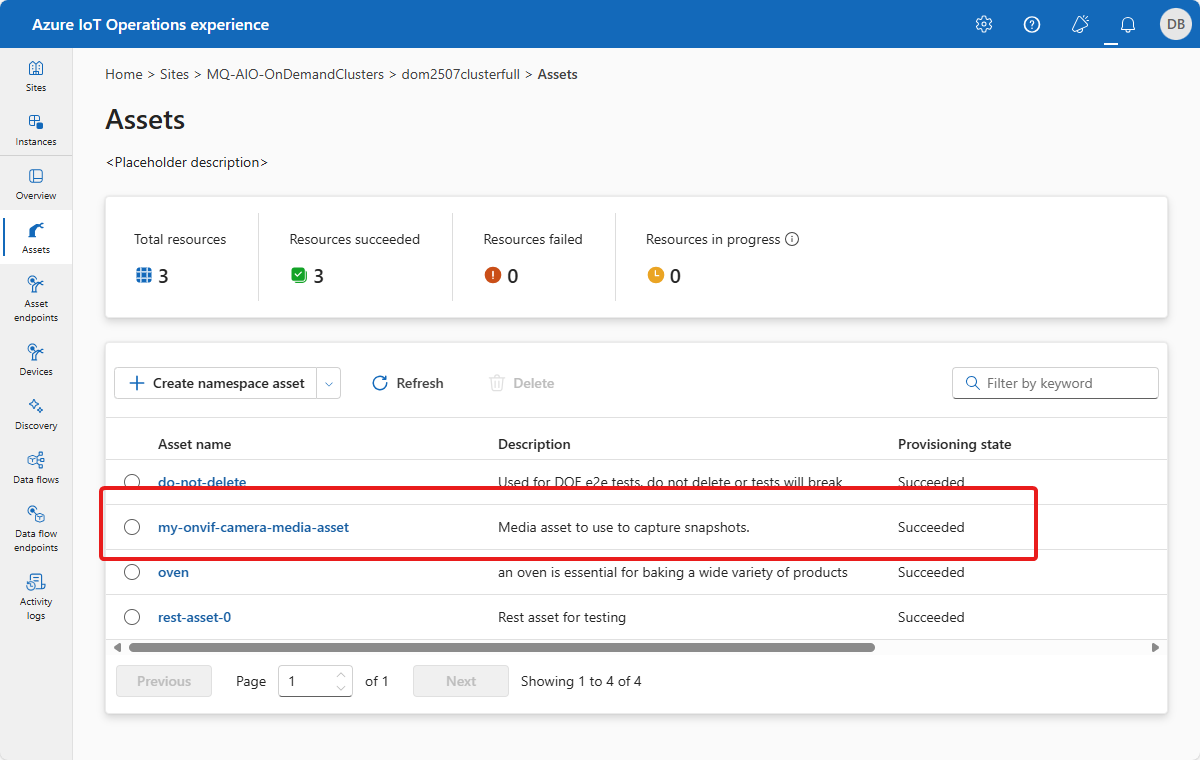
Task: Open the Overview sidebar item
Action: (36, 184)
